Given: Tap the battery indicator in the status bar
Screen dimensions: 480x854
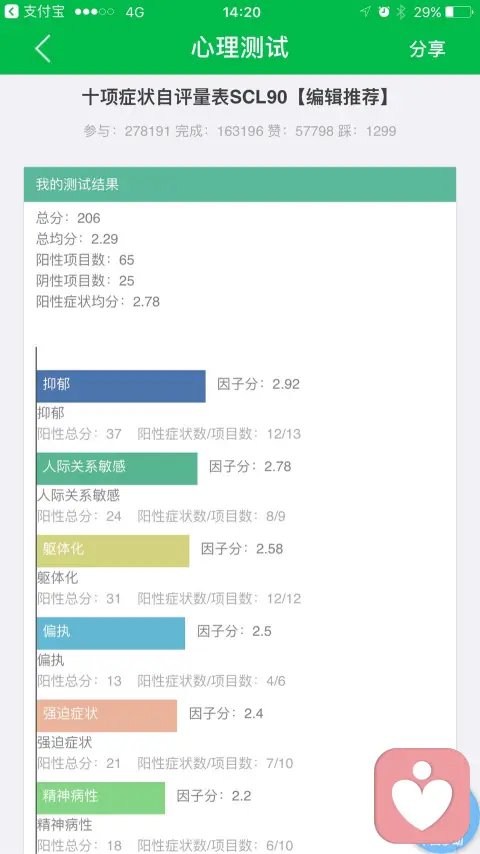Looking at the screenshot, I should pyautogui.click(x=458, y=11).
